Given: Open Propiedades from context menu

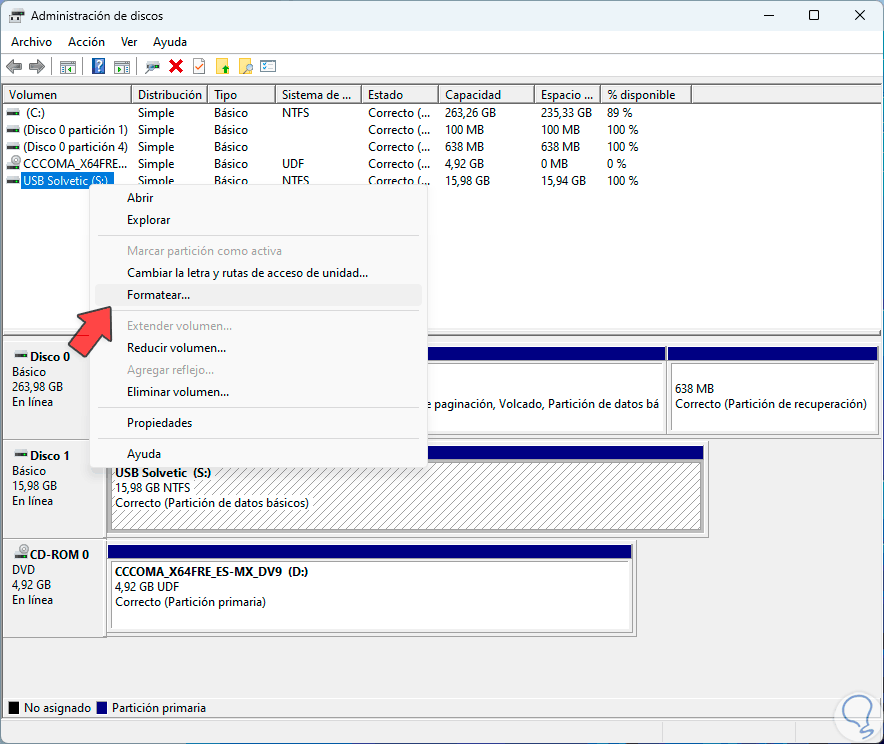Looking at the screenshot, I should 258,423.
